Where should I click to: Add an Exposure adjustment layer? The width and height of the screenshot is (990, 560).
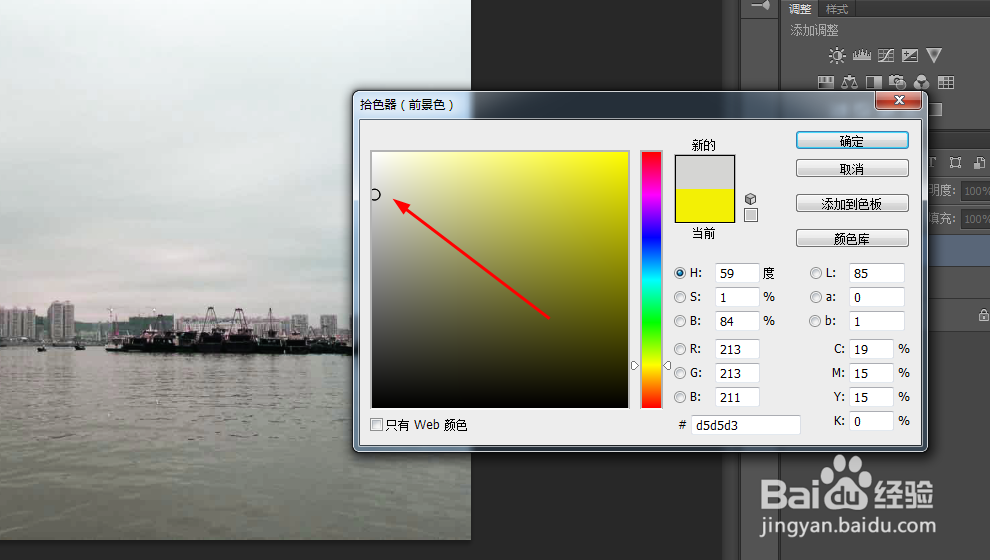[x=910, y=56]
